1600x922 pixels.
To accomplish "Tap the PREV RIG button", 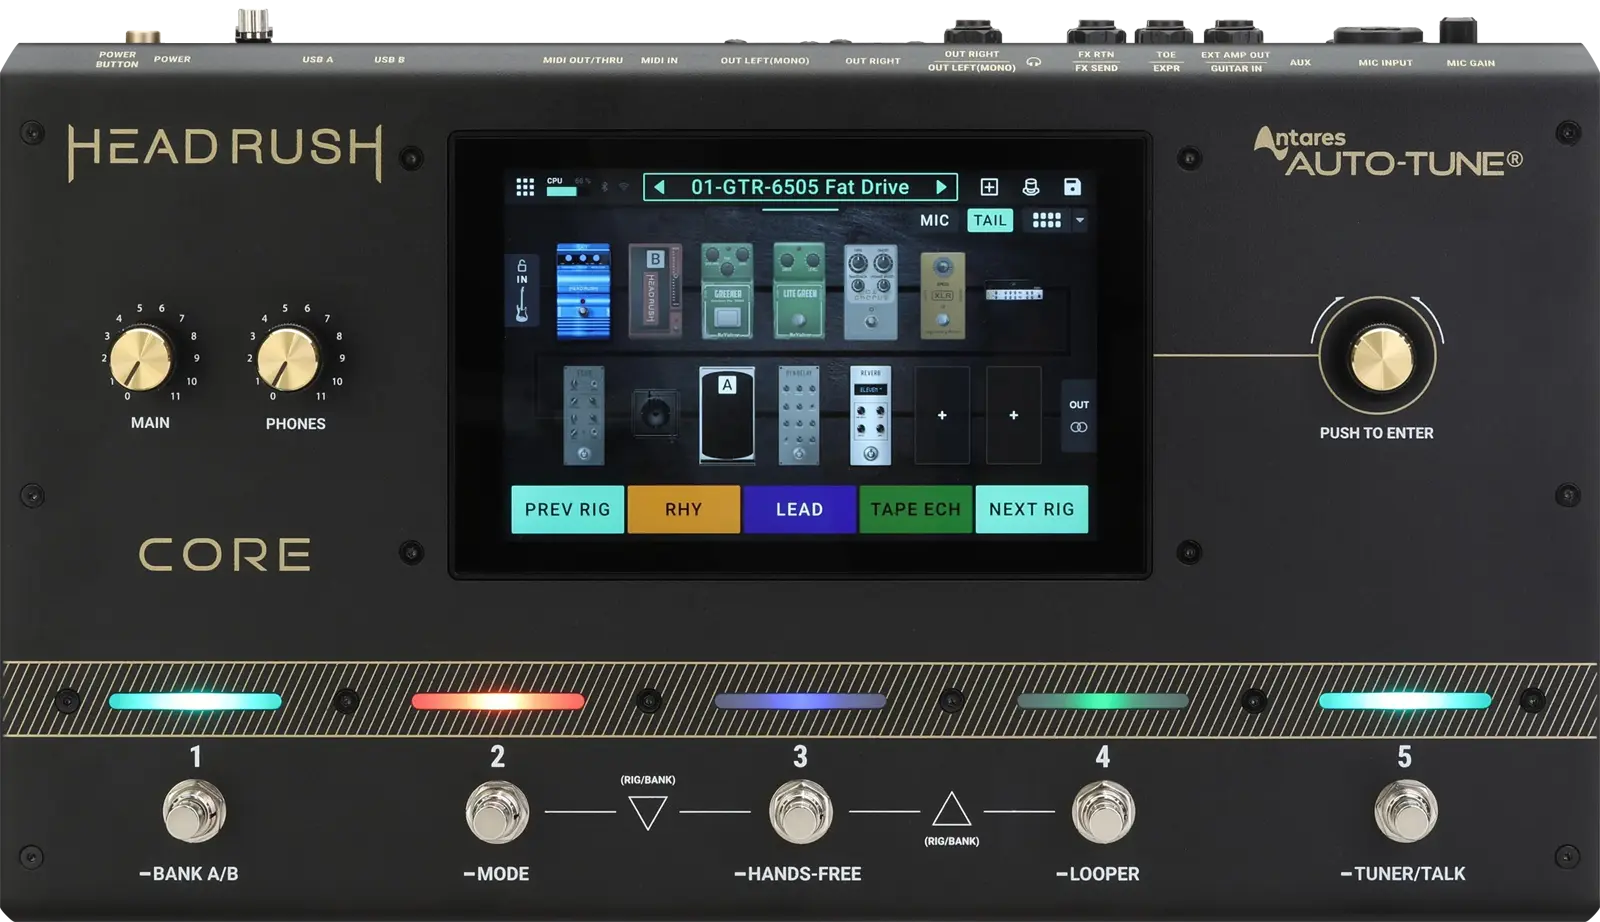I will click(x=567, y=509).
